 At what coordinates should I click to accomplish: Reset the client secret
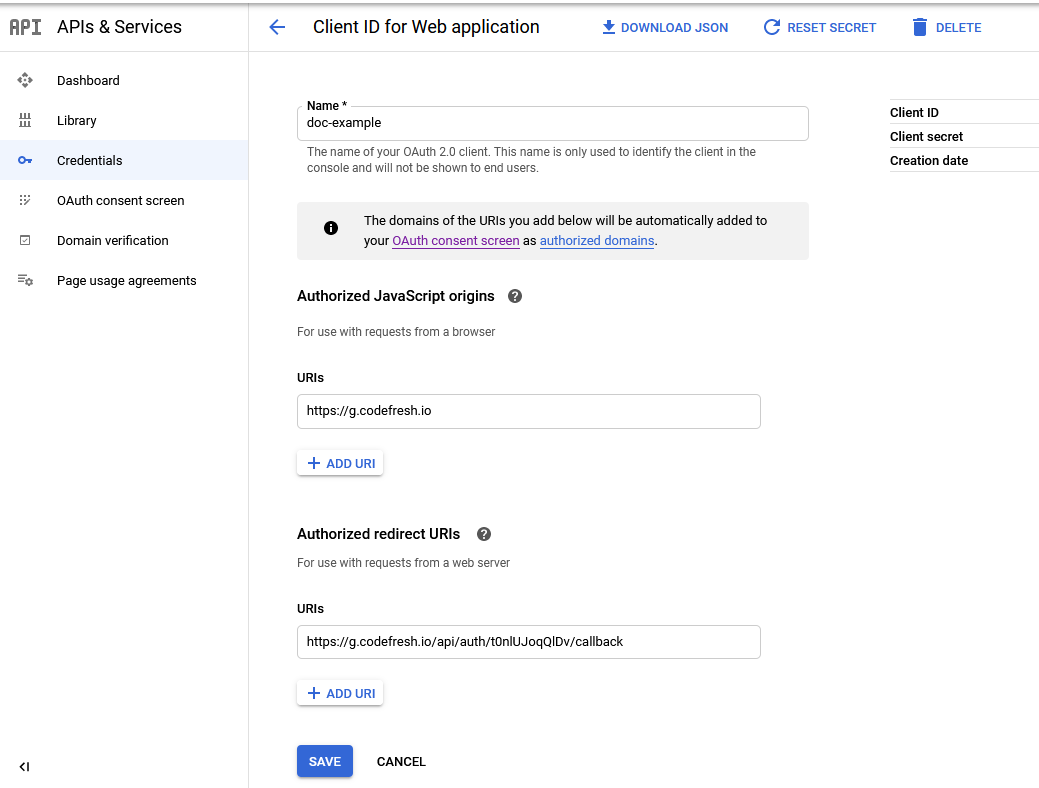coord(819,27)
